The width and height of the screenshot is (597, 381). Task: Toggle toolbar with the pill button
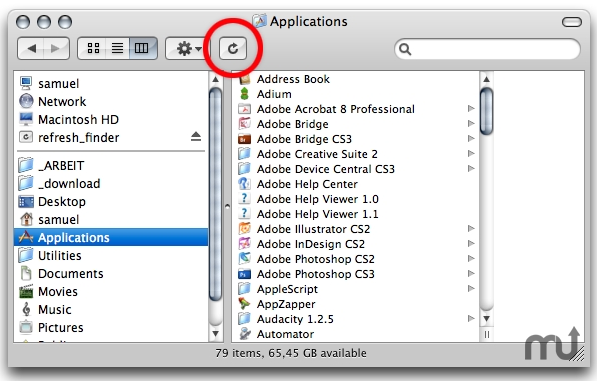(571, 22)
